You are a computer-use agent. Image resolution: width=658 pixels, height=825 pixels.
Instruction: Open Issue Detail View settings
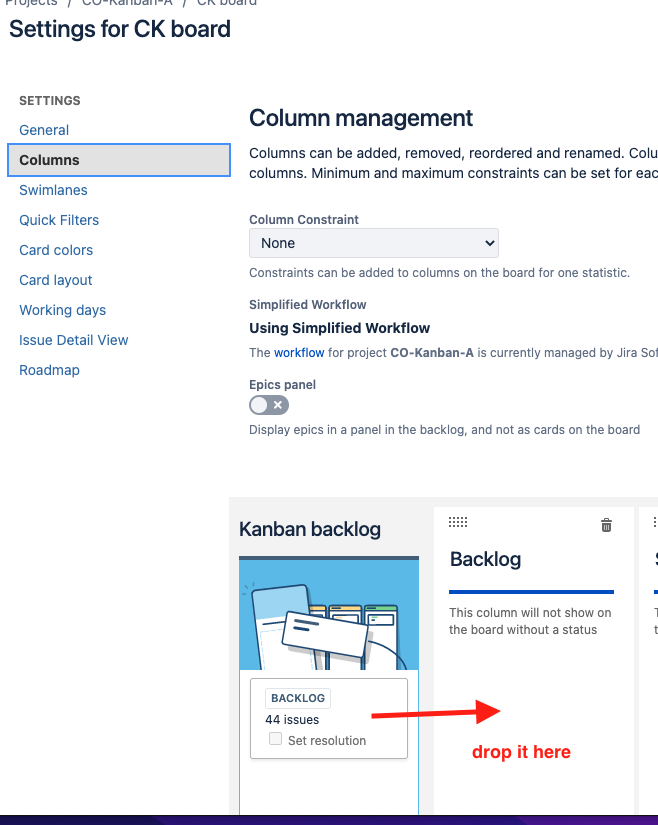point(73,340)
